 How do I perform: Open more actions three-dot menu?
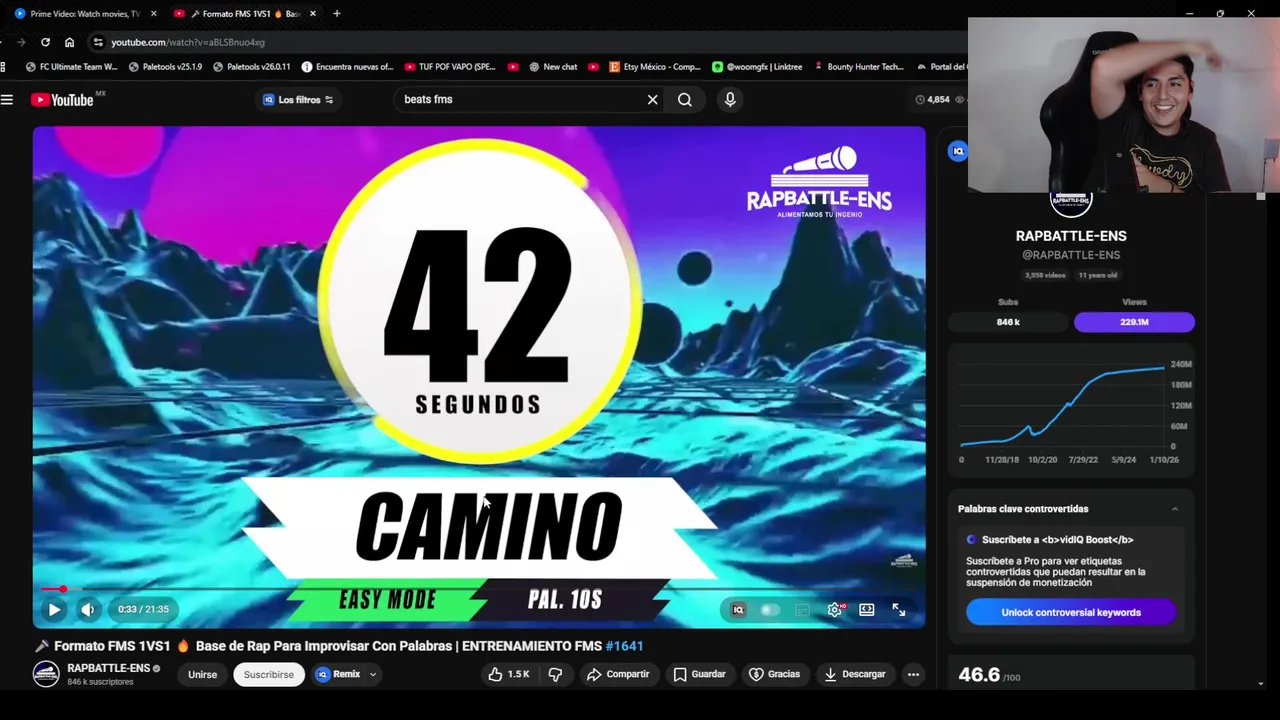(x=913, y=674)
